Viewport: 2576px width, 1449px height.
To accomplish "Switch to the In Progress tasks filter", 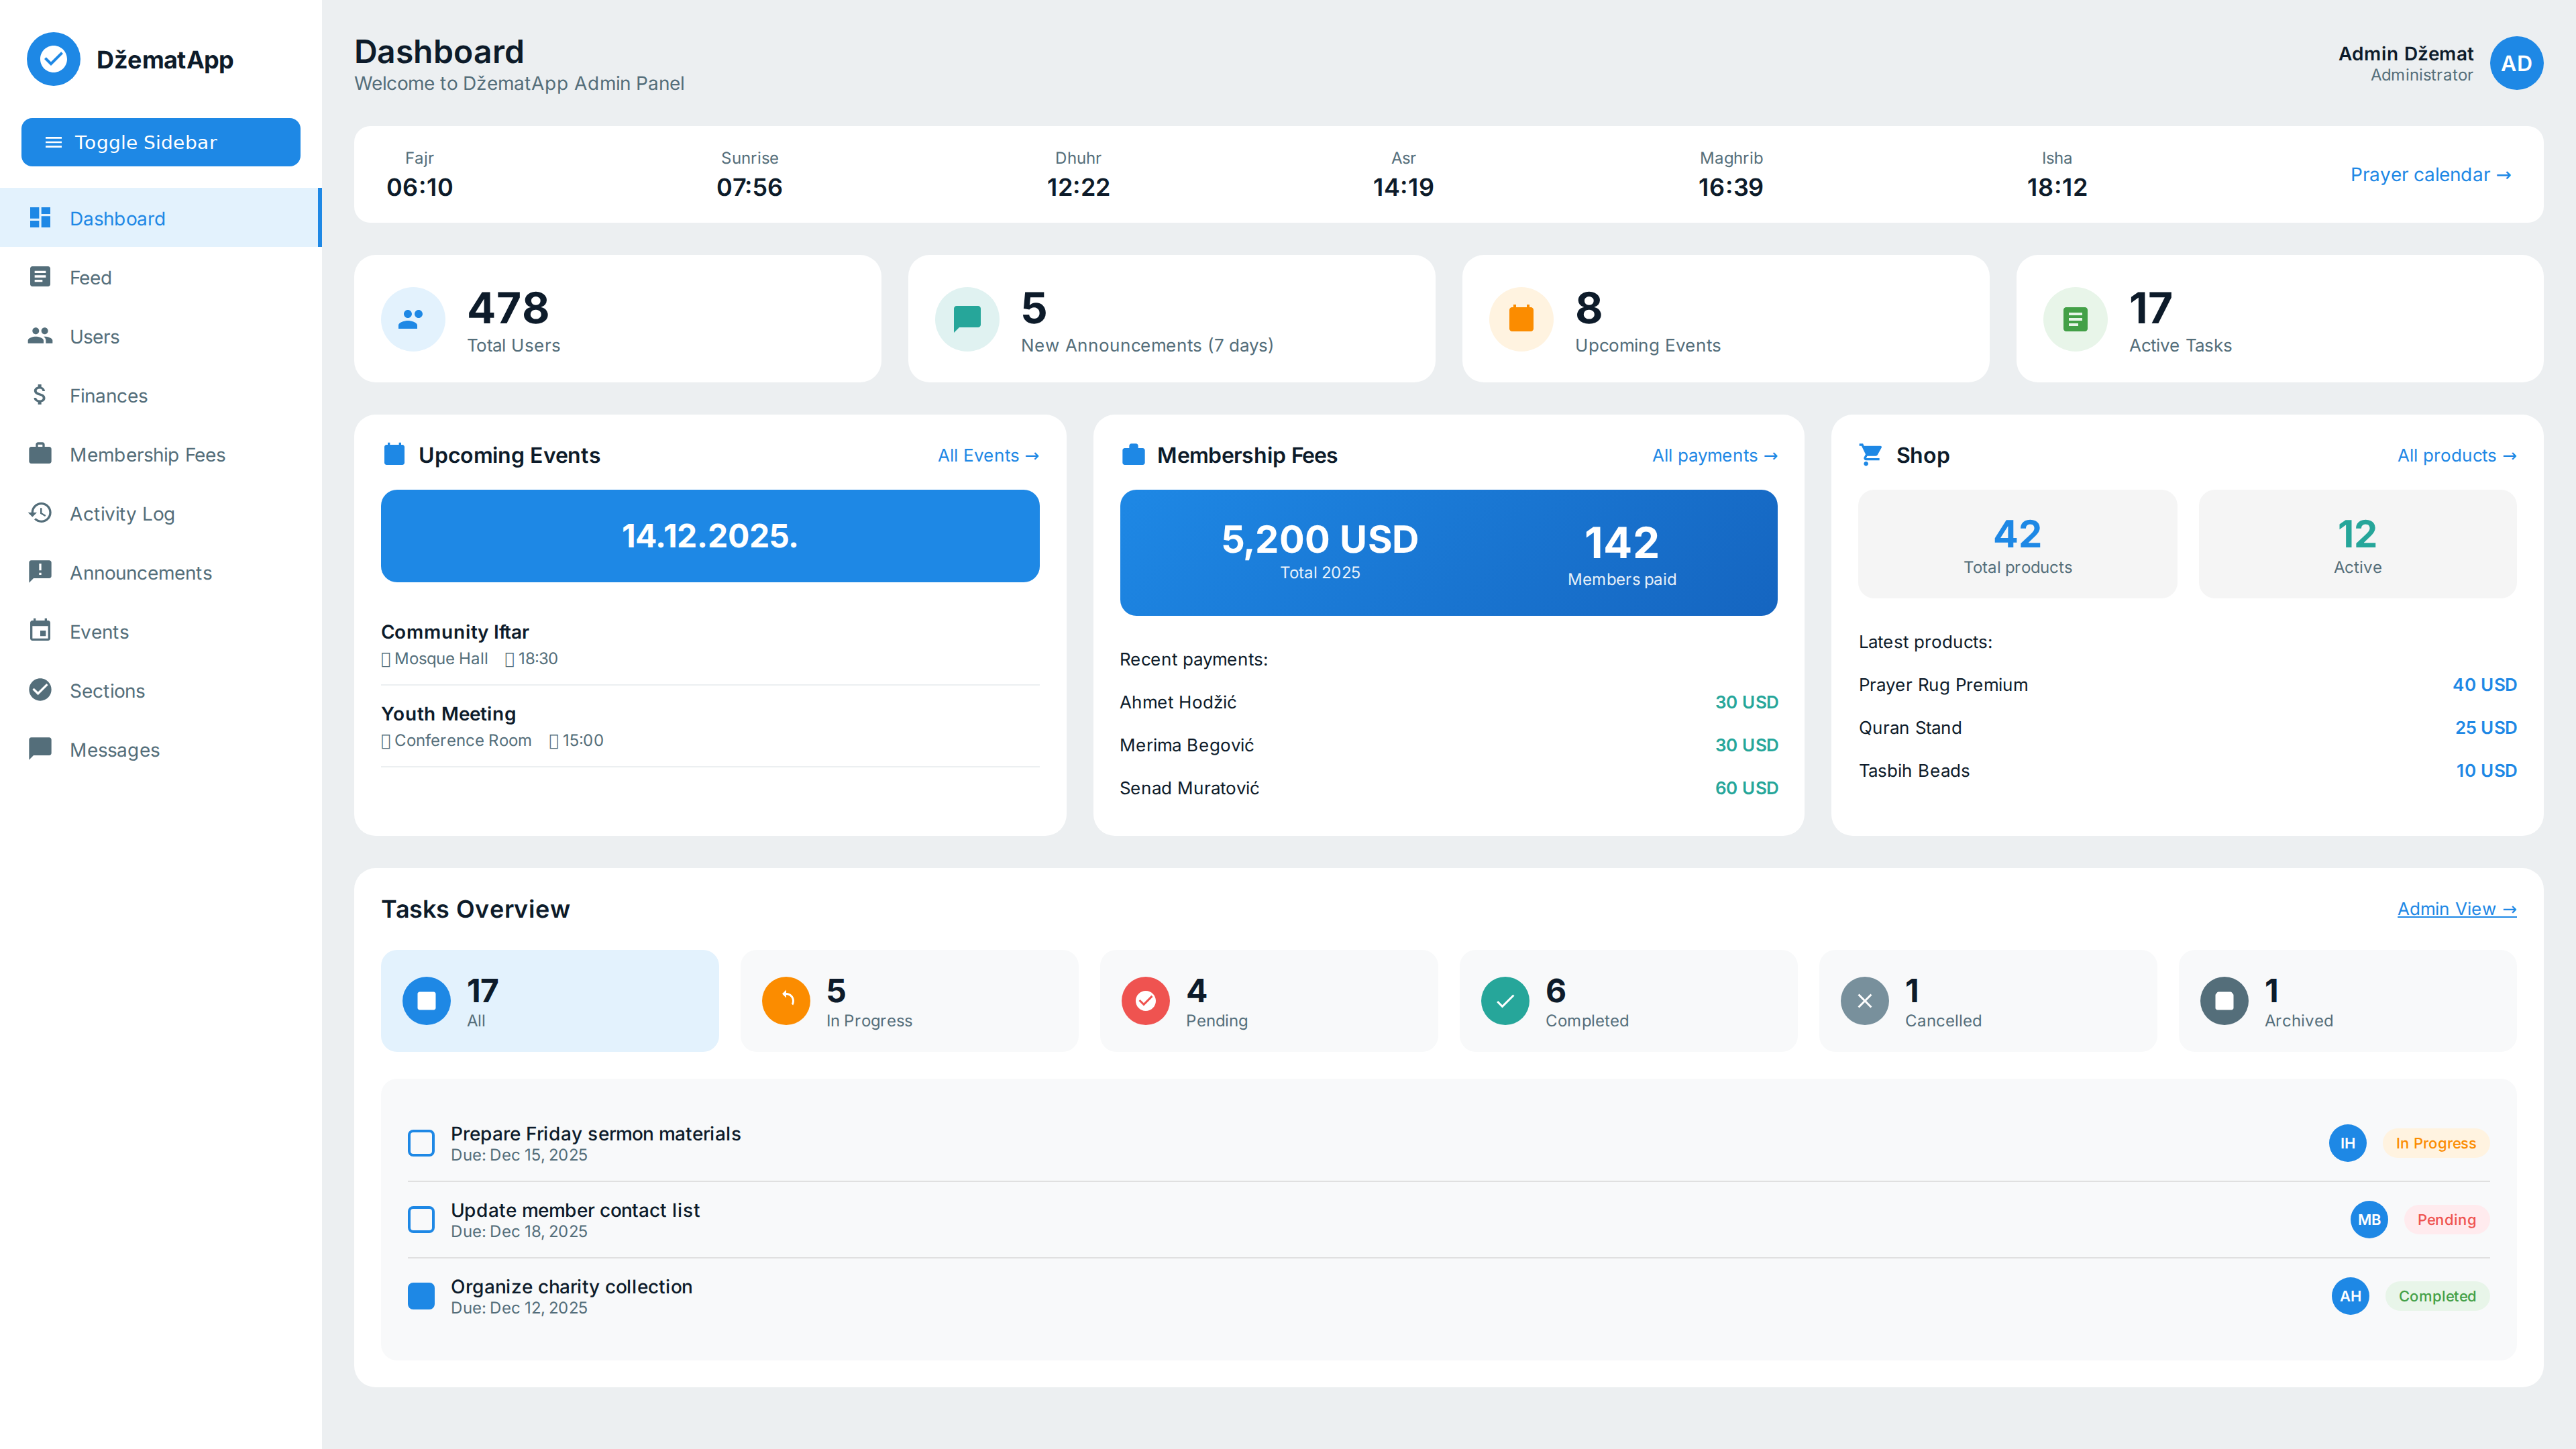I will (x=908, y=1000).
